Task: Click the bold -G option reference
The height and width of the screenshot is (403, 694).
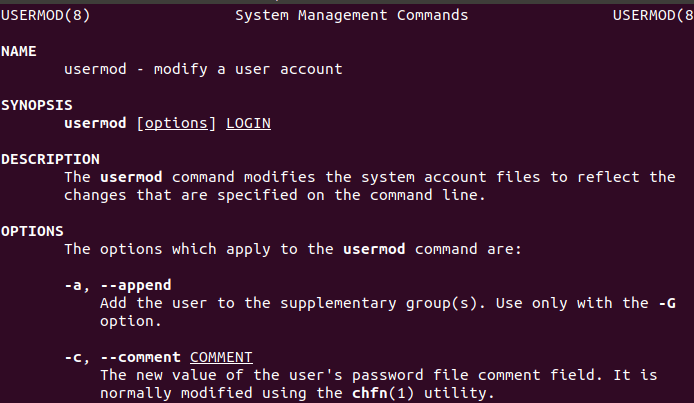Action: 666,303
